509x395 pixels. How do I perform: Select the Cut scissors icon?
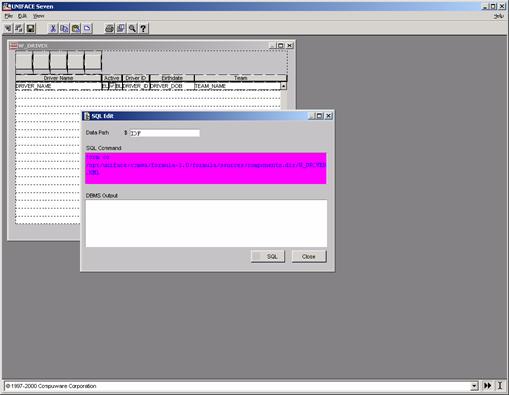coord(52,28)
